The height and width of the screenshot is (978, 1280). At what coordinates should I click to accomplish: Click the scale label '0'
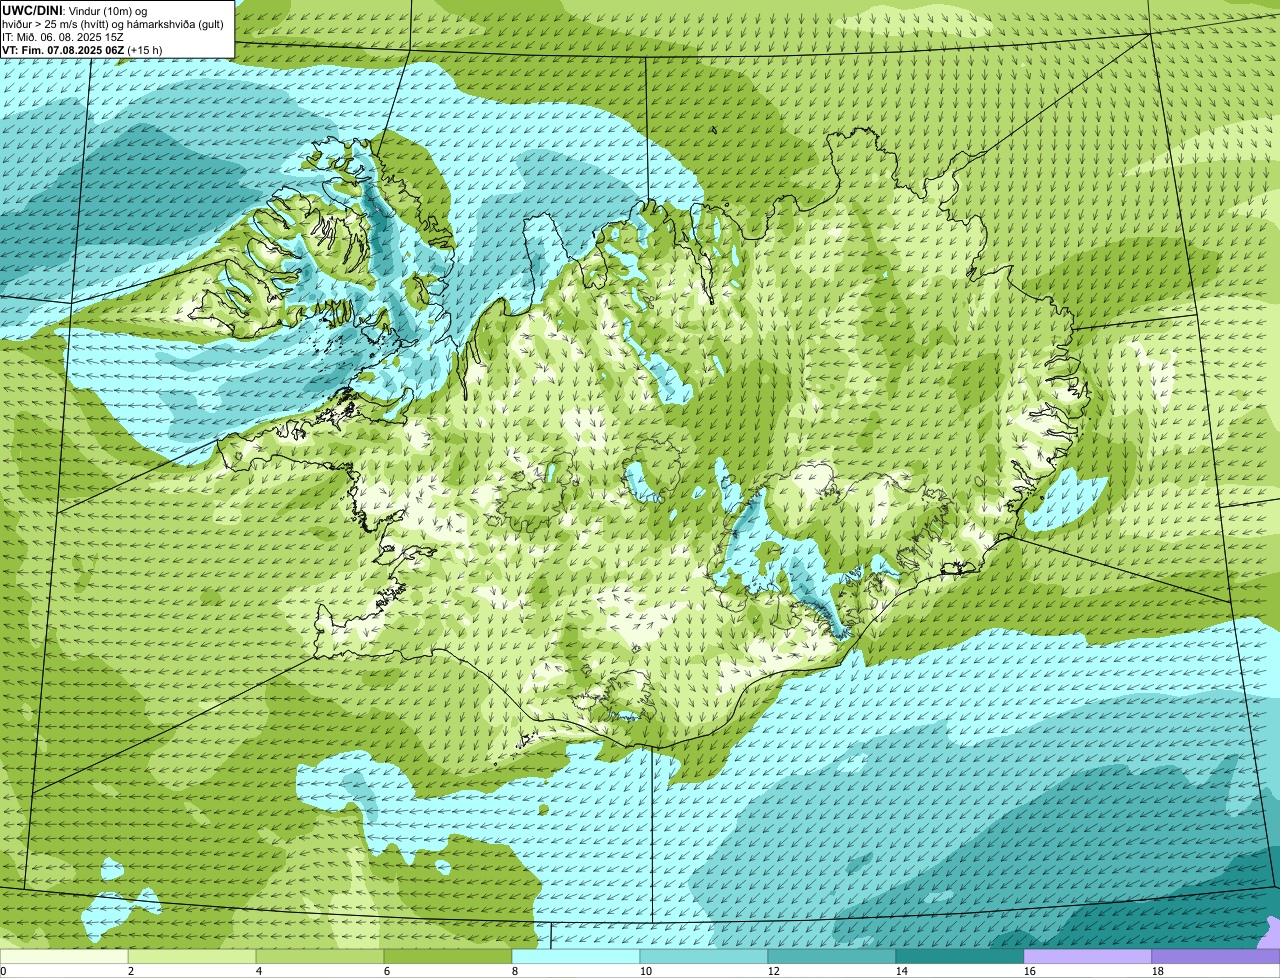[x=3, y=971]
